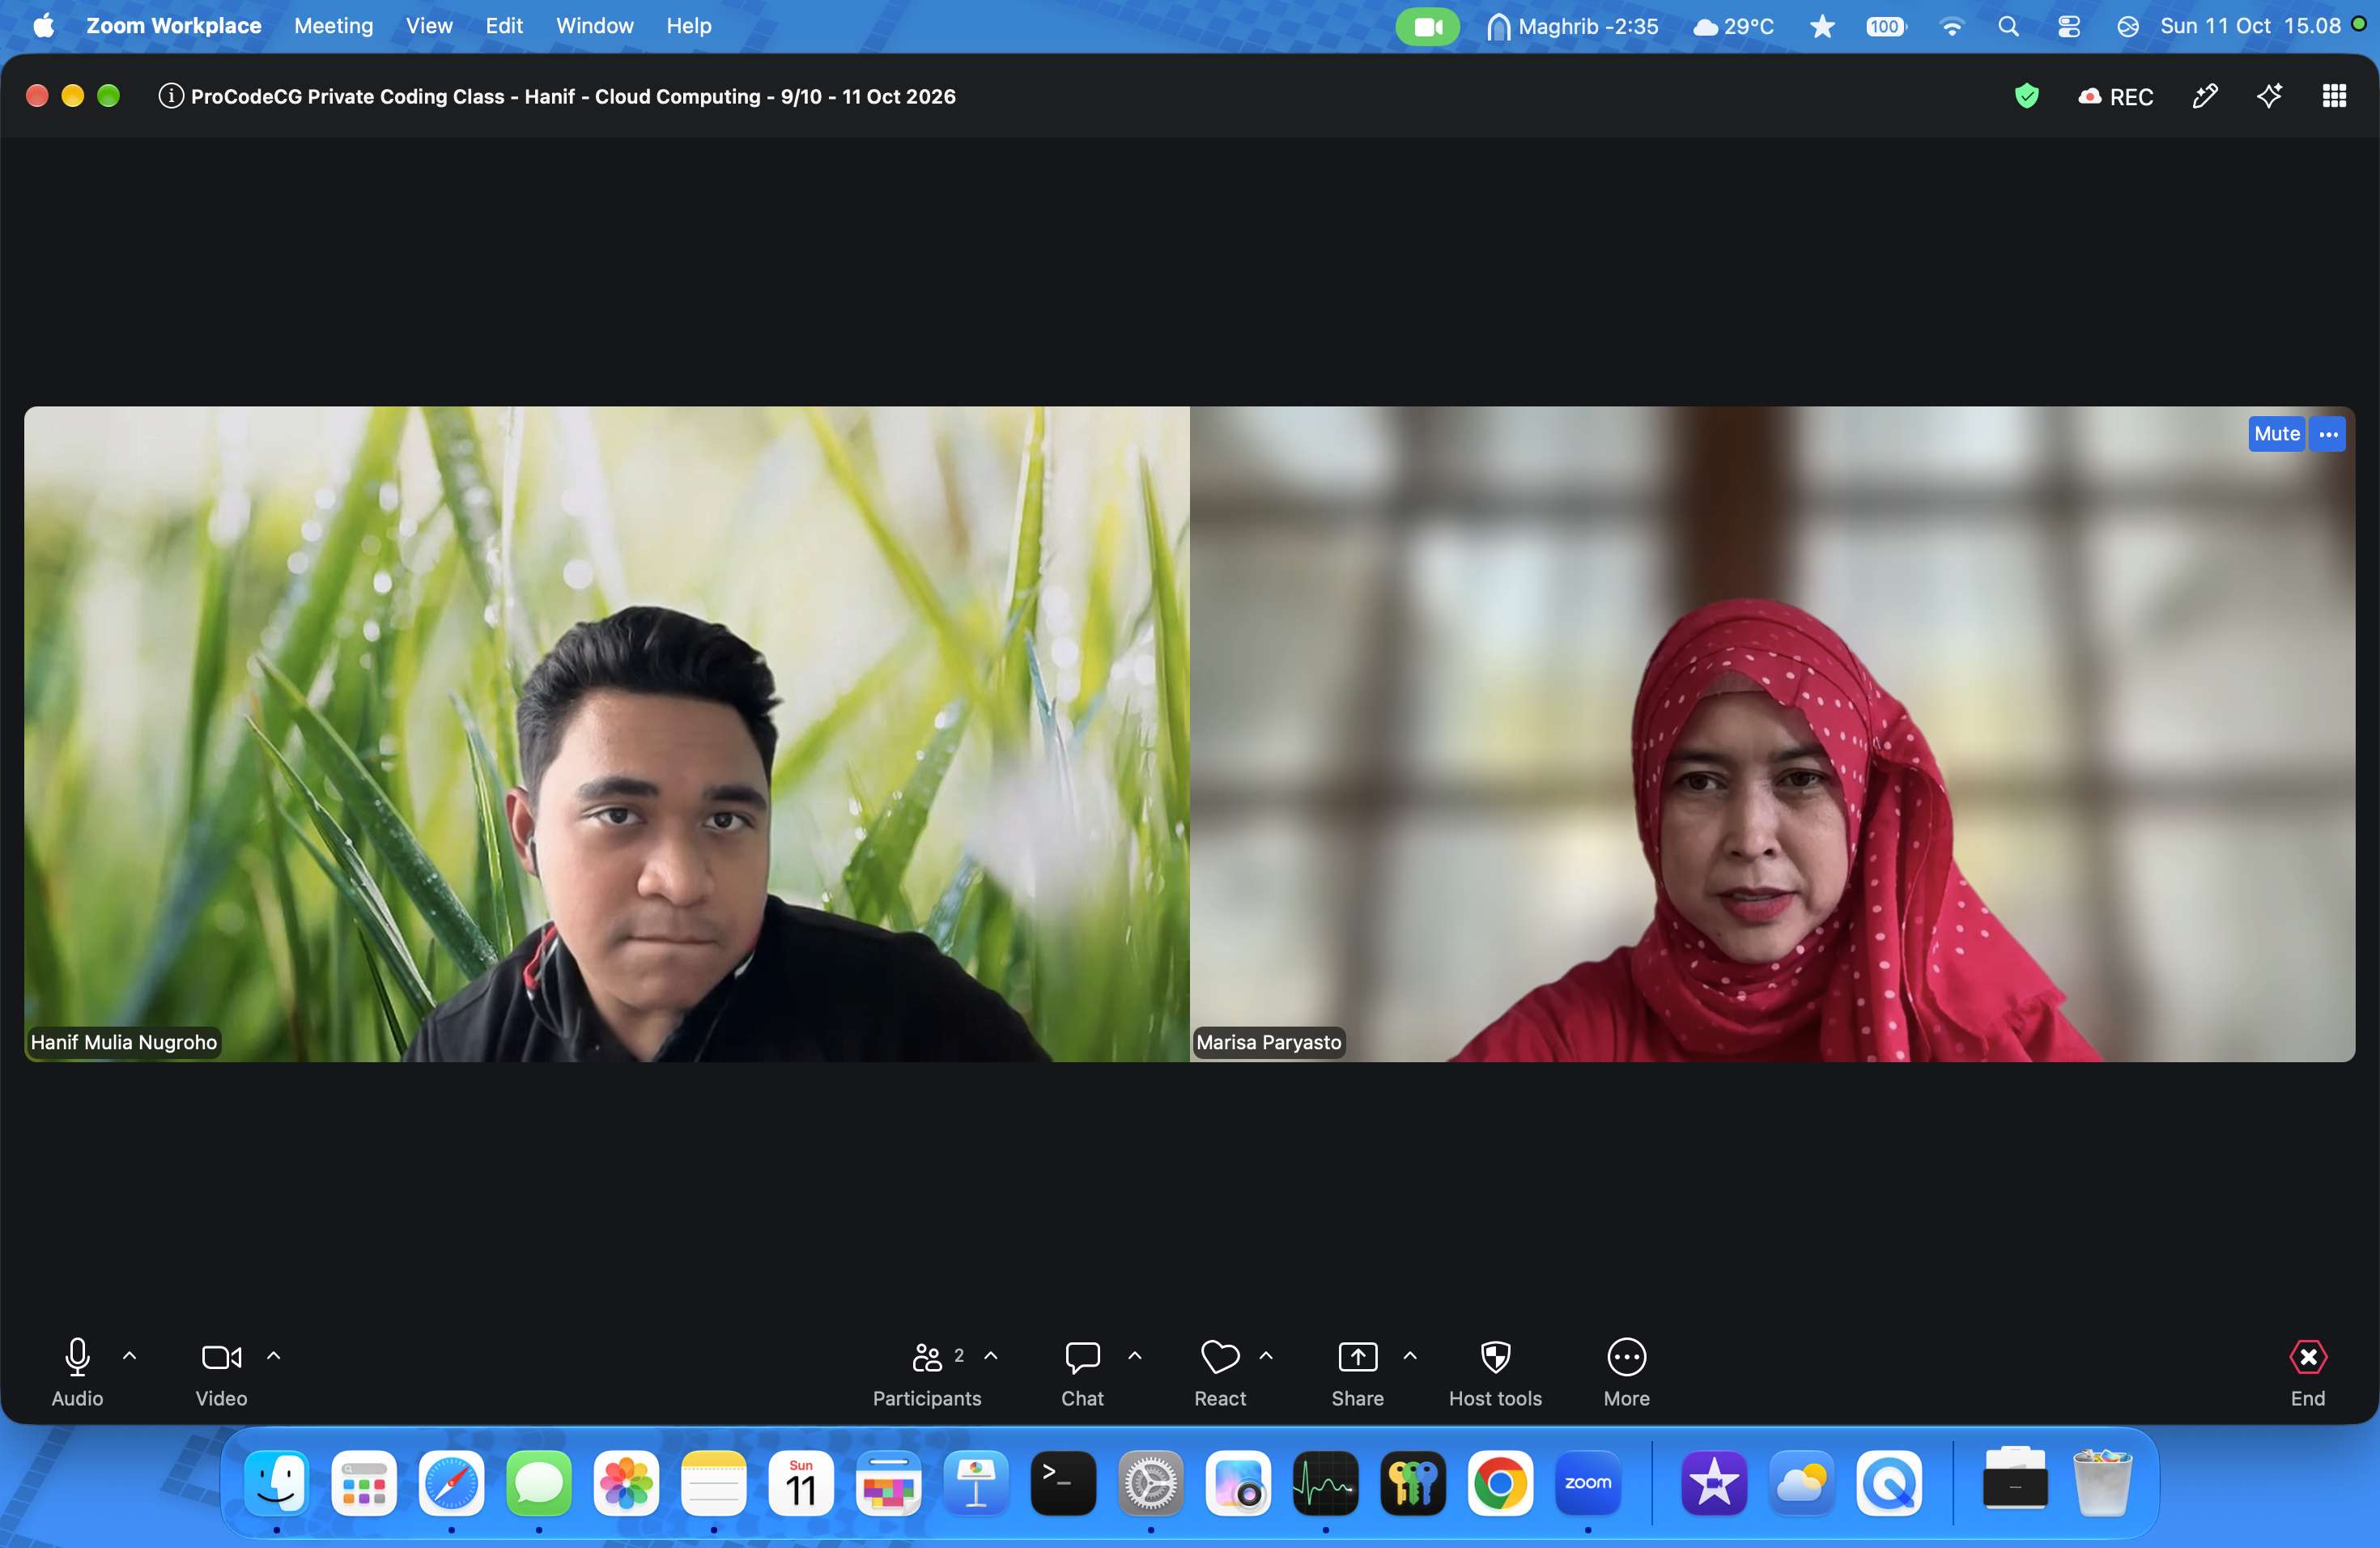Open the AI Companion sparkle icon
2380x1548 pixels.
pos(2269,96)
